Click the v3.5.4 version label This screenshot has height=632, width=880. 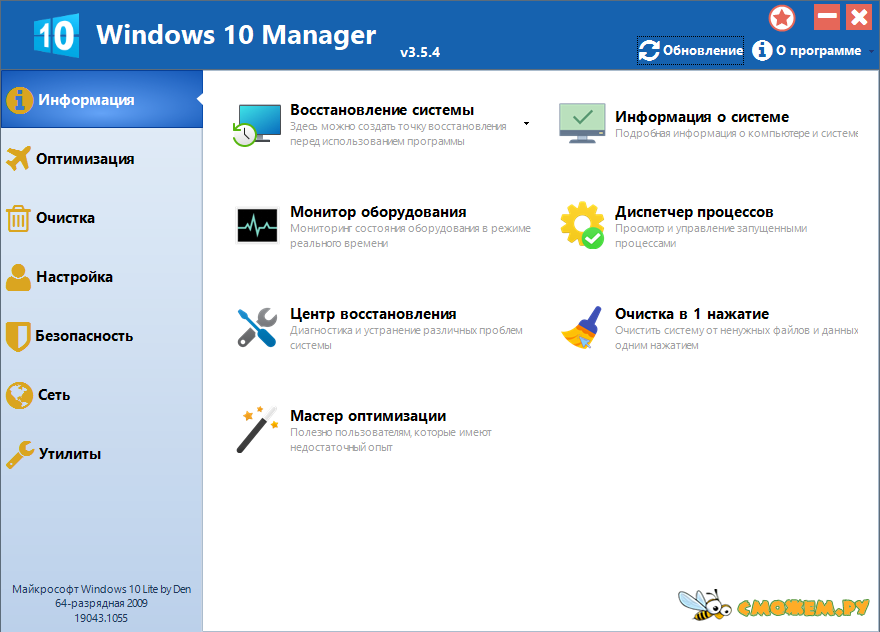[420, 52]
